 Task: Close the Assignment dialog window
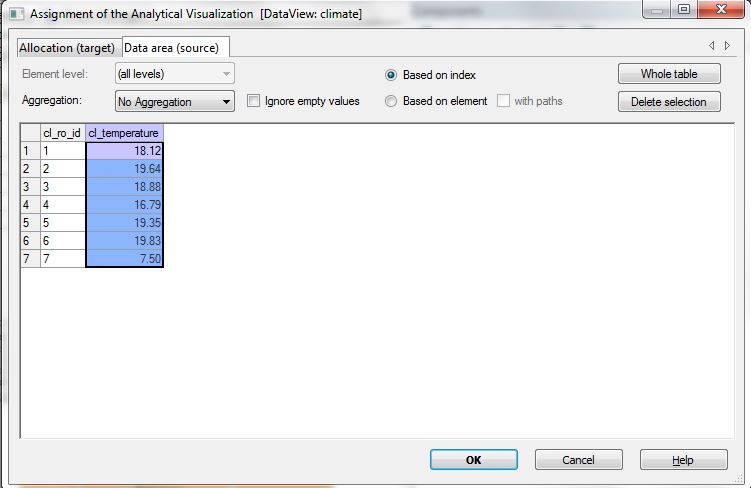[721, 9]
